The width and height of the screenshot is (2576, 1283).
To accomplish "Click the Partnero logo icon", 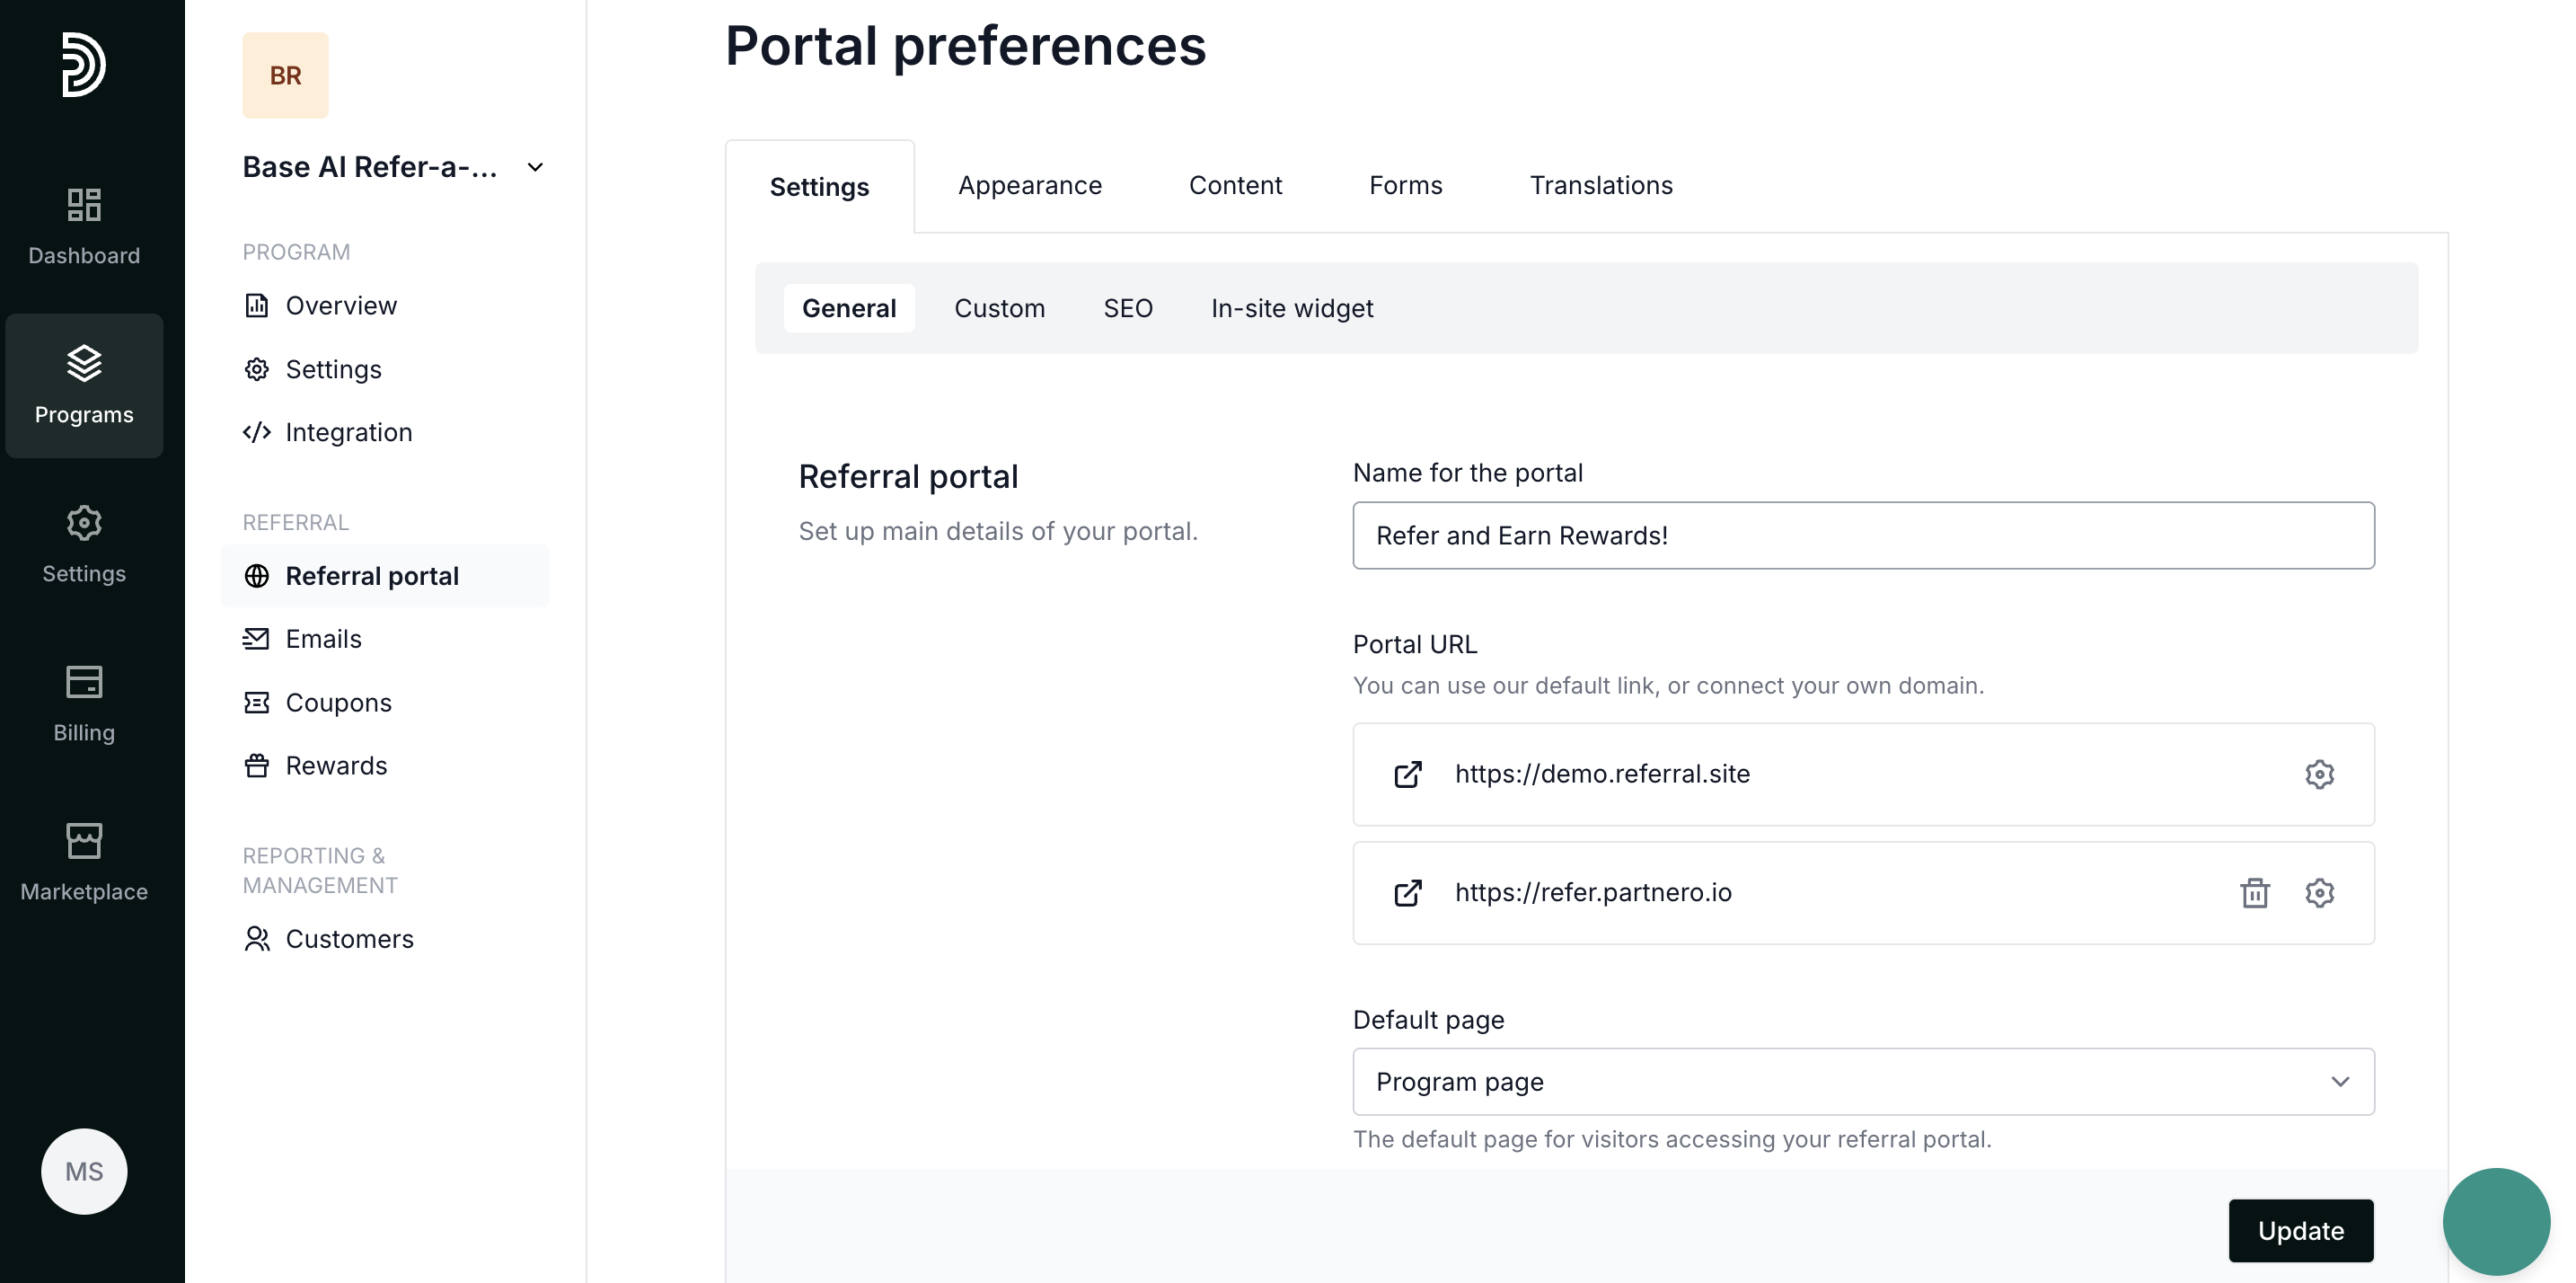I will 84,65.
